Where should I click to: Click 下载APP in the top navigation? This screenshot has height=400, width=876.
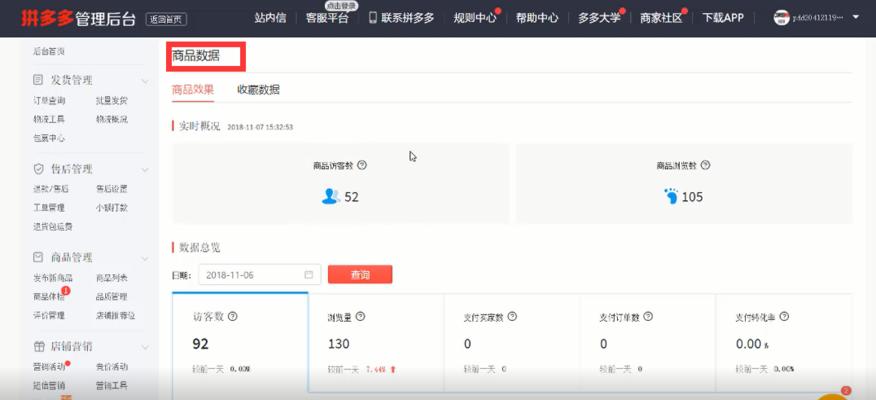[723, 18]
